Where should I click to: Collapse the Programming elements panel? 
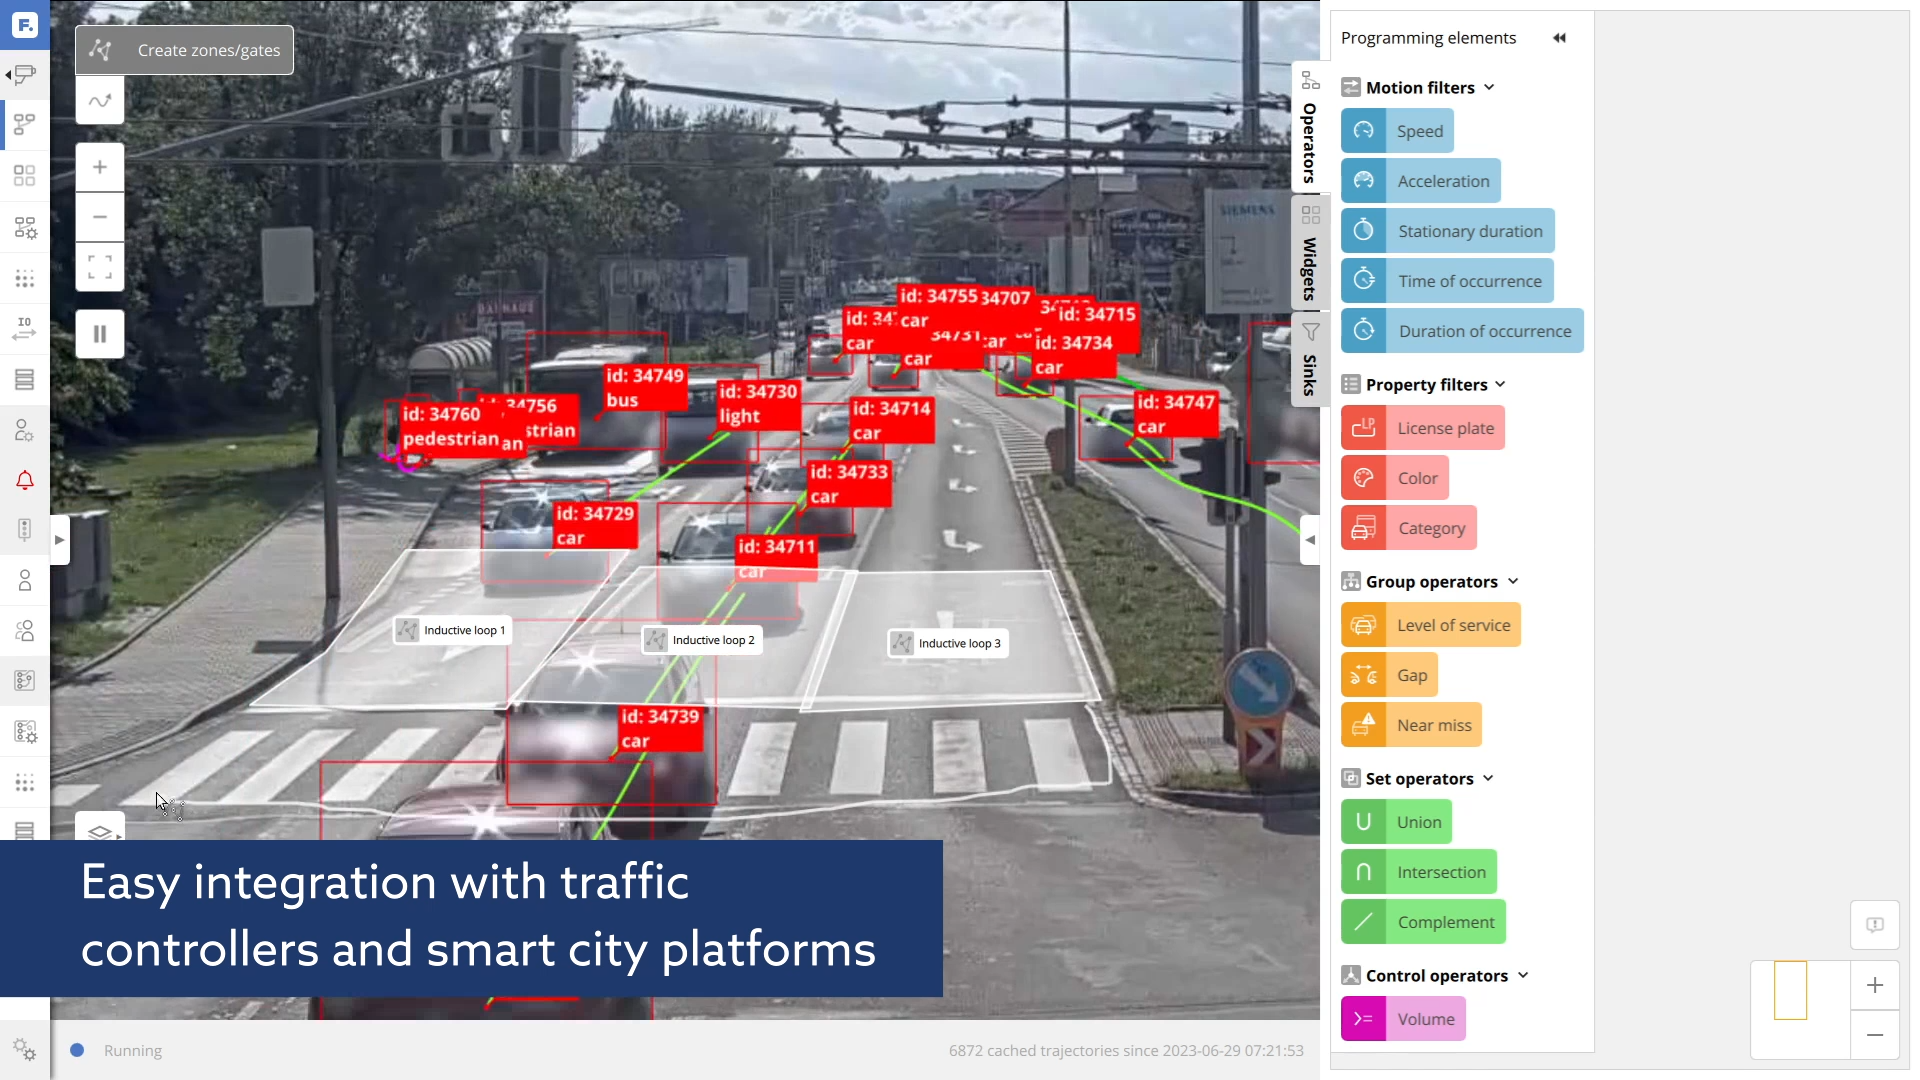click(x=1559, y=37)
